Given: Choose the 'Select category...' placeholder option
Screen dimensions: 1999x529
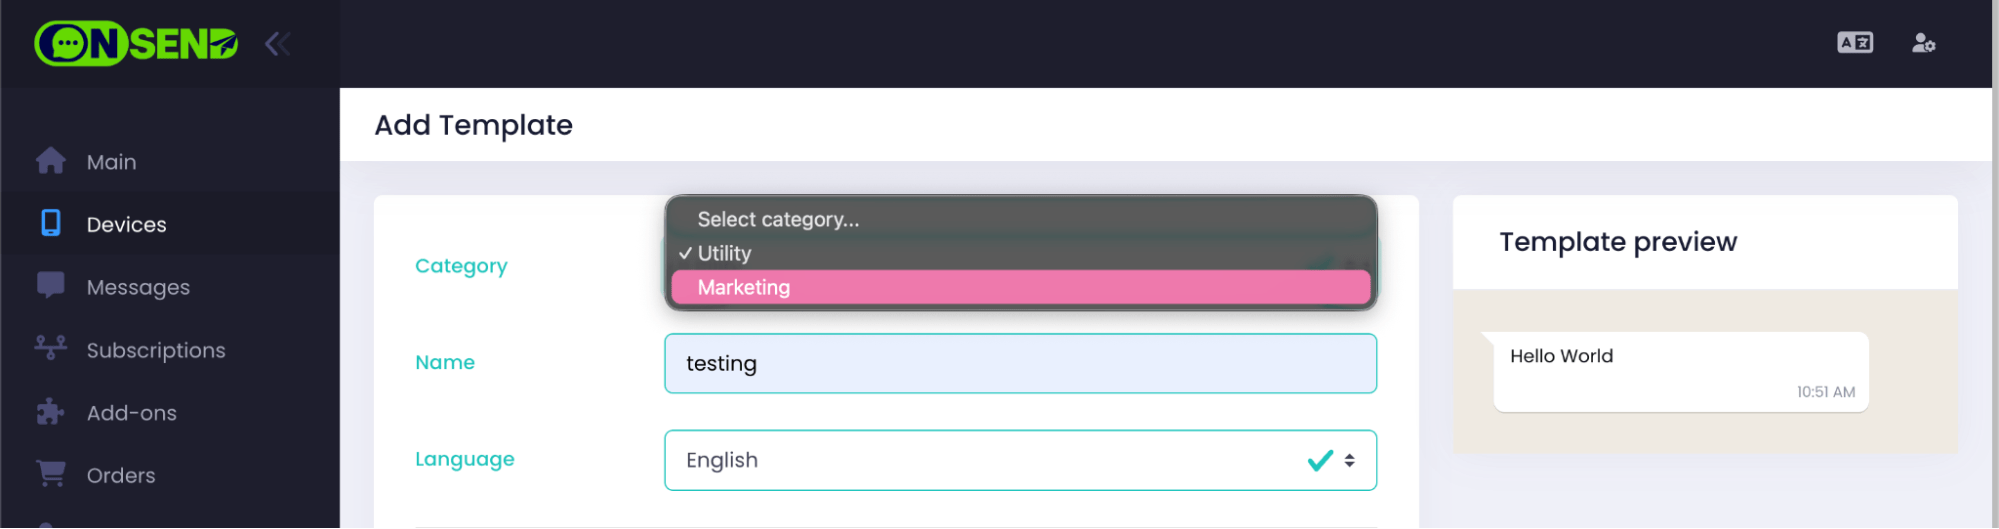Looking at the screenshot, I should 1021,220.
